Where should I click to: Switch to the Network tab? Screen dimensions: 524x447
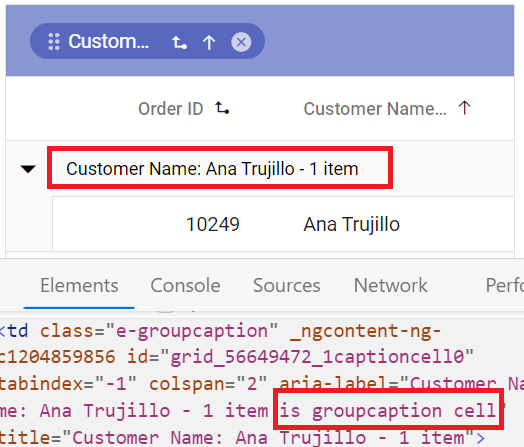391,285
